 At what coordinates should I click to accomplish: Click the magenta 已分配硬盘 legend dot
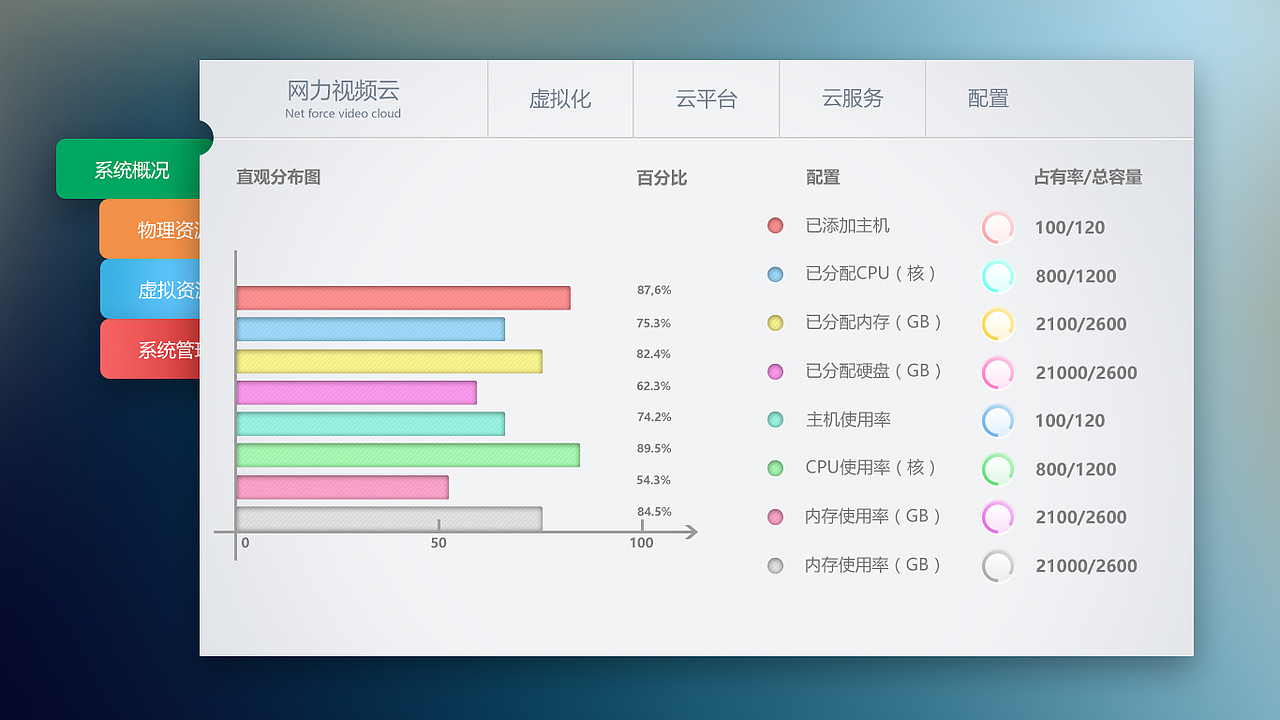[x=776, y=371]
